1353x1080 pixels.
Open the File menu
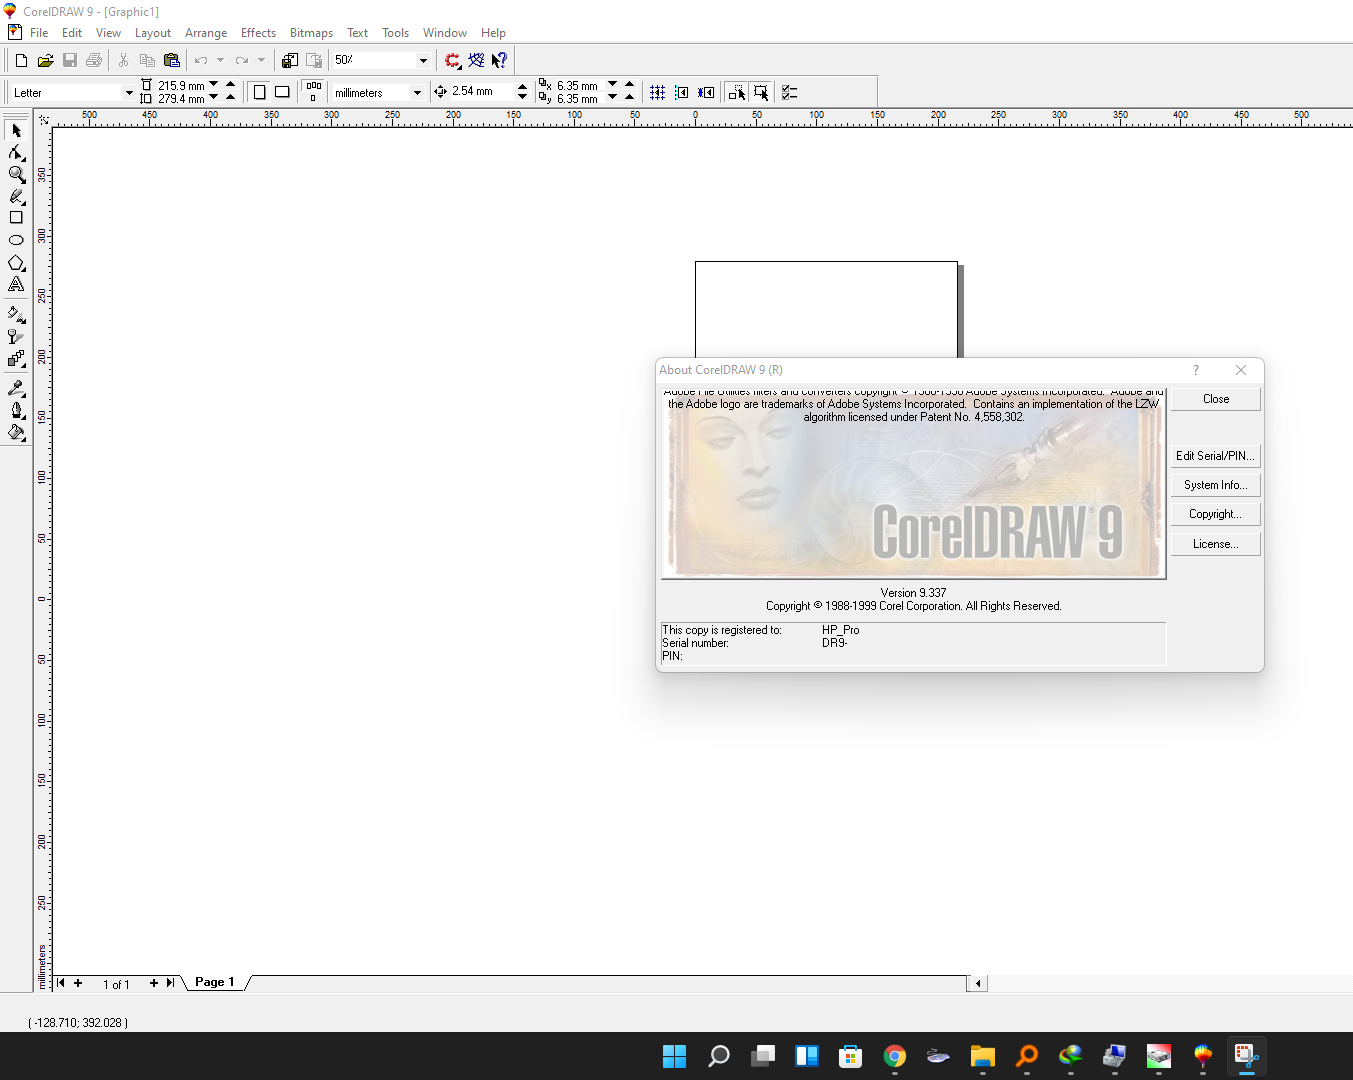click(x=39, y=33)
